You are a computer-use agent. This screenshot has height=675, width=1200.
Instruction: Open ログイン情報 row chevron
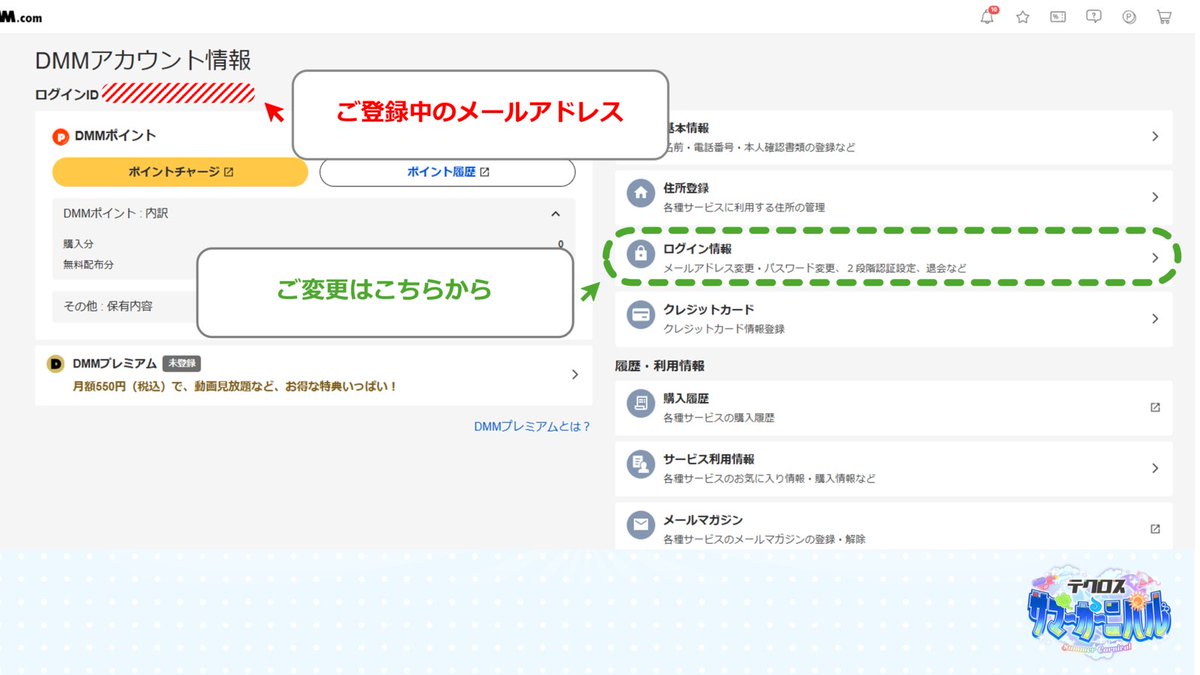tap(1155, 258)
